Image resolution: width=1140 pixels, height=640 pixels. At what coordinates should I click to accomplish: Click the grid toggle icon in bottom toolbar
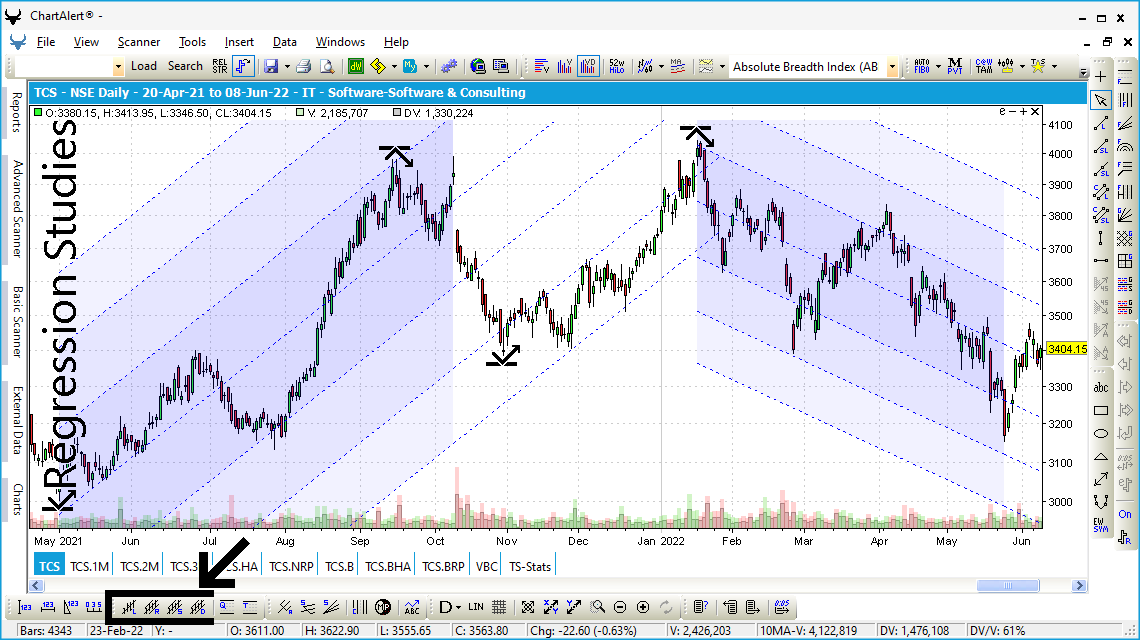coord(499,607)
